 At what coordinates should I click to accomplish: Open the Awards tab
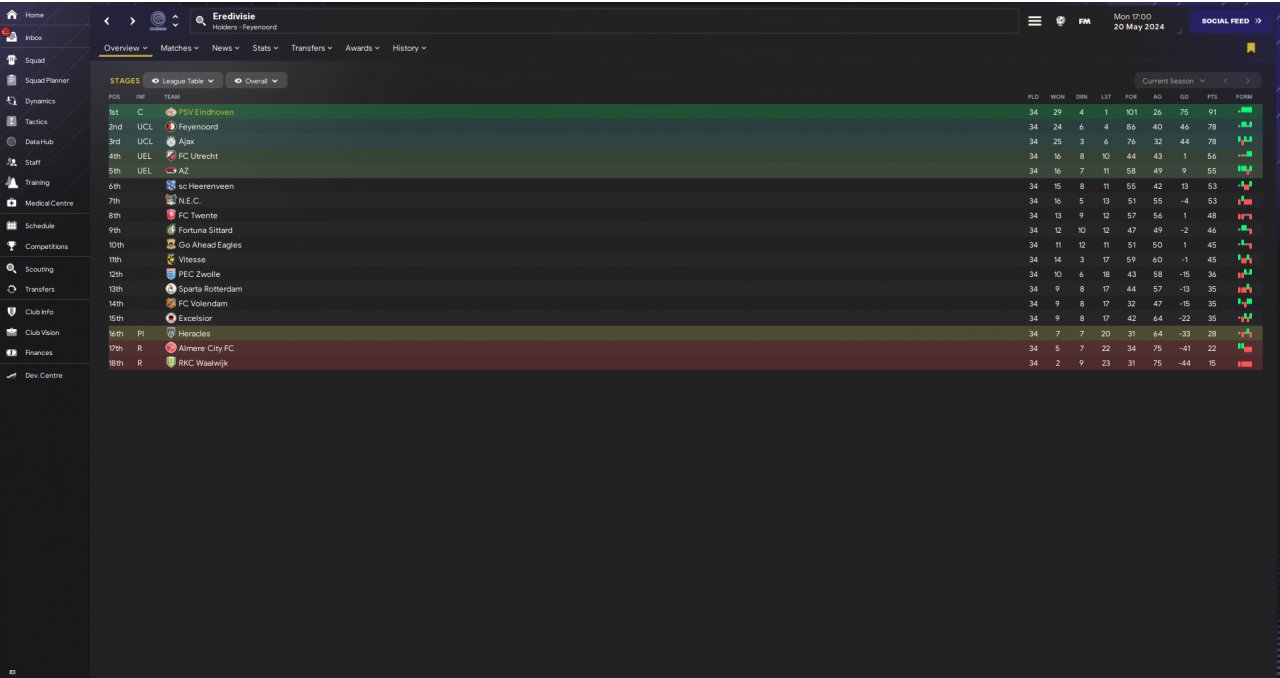[x=362, y=48]
